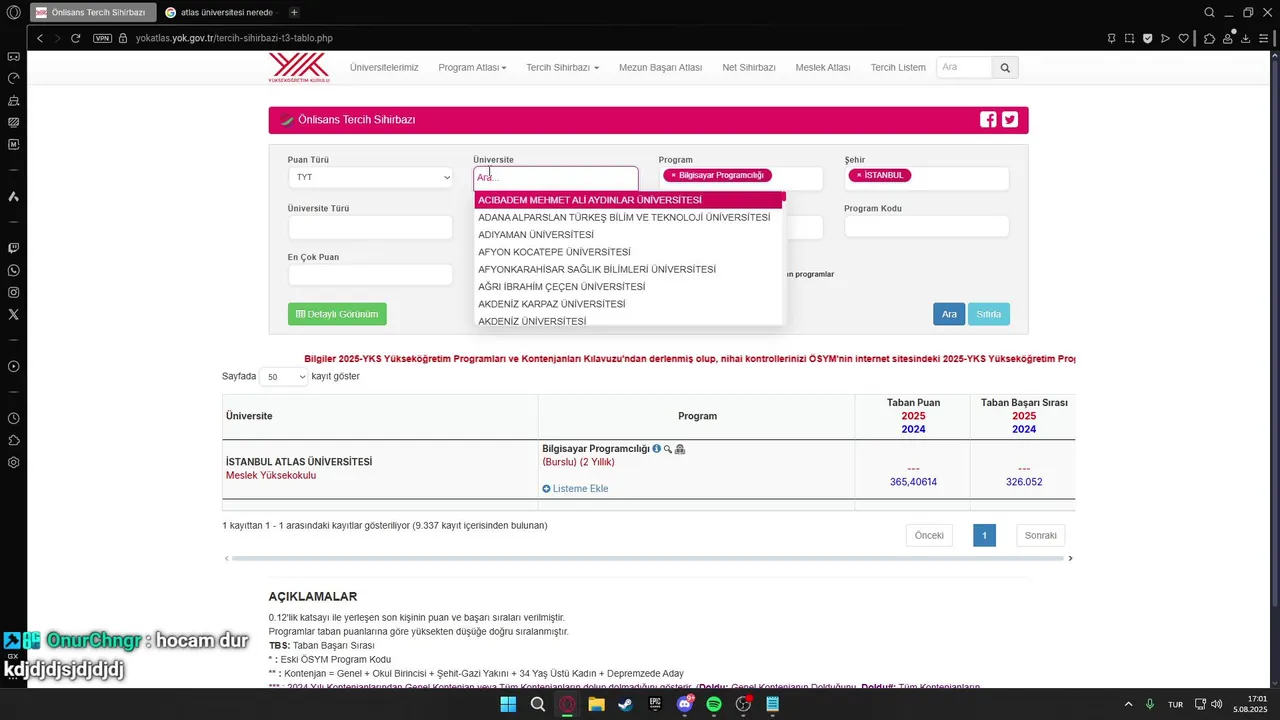Image resolution: width=1280 pixels, height=720 pixels.
Task: Select AĞRI İBRAHİM ÇEÇEN ÜNİVERSİTESİ option
Action: 628,287
